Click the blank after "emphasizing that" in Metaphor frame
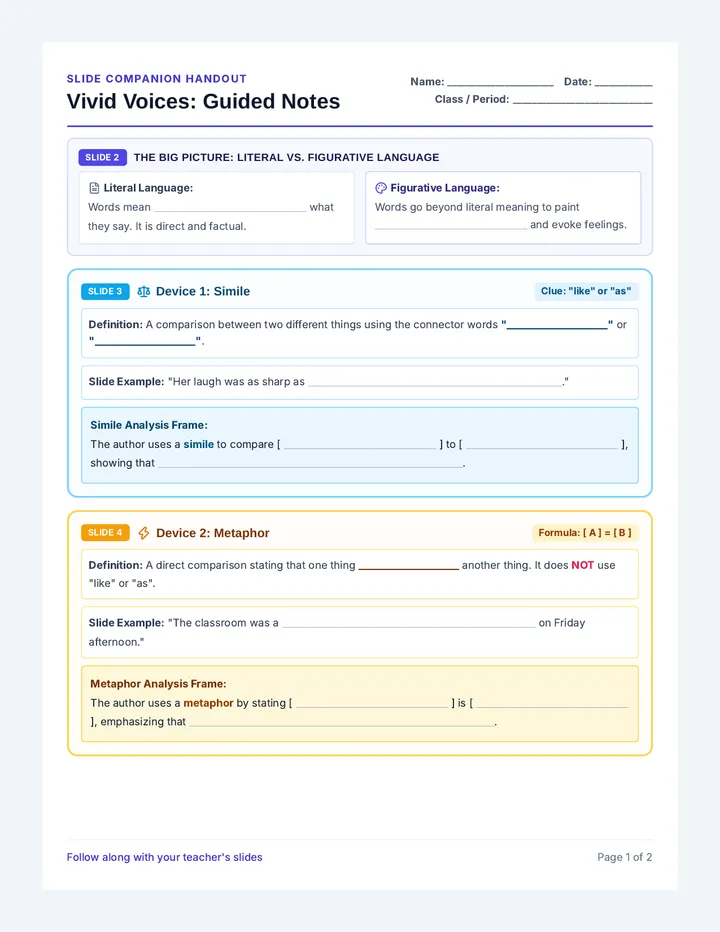 tap(342, 724)
